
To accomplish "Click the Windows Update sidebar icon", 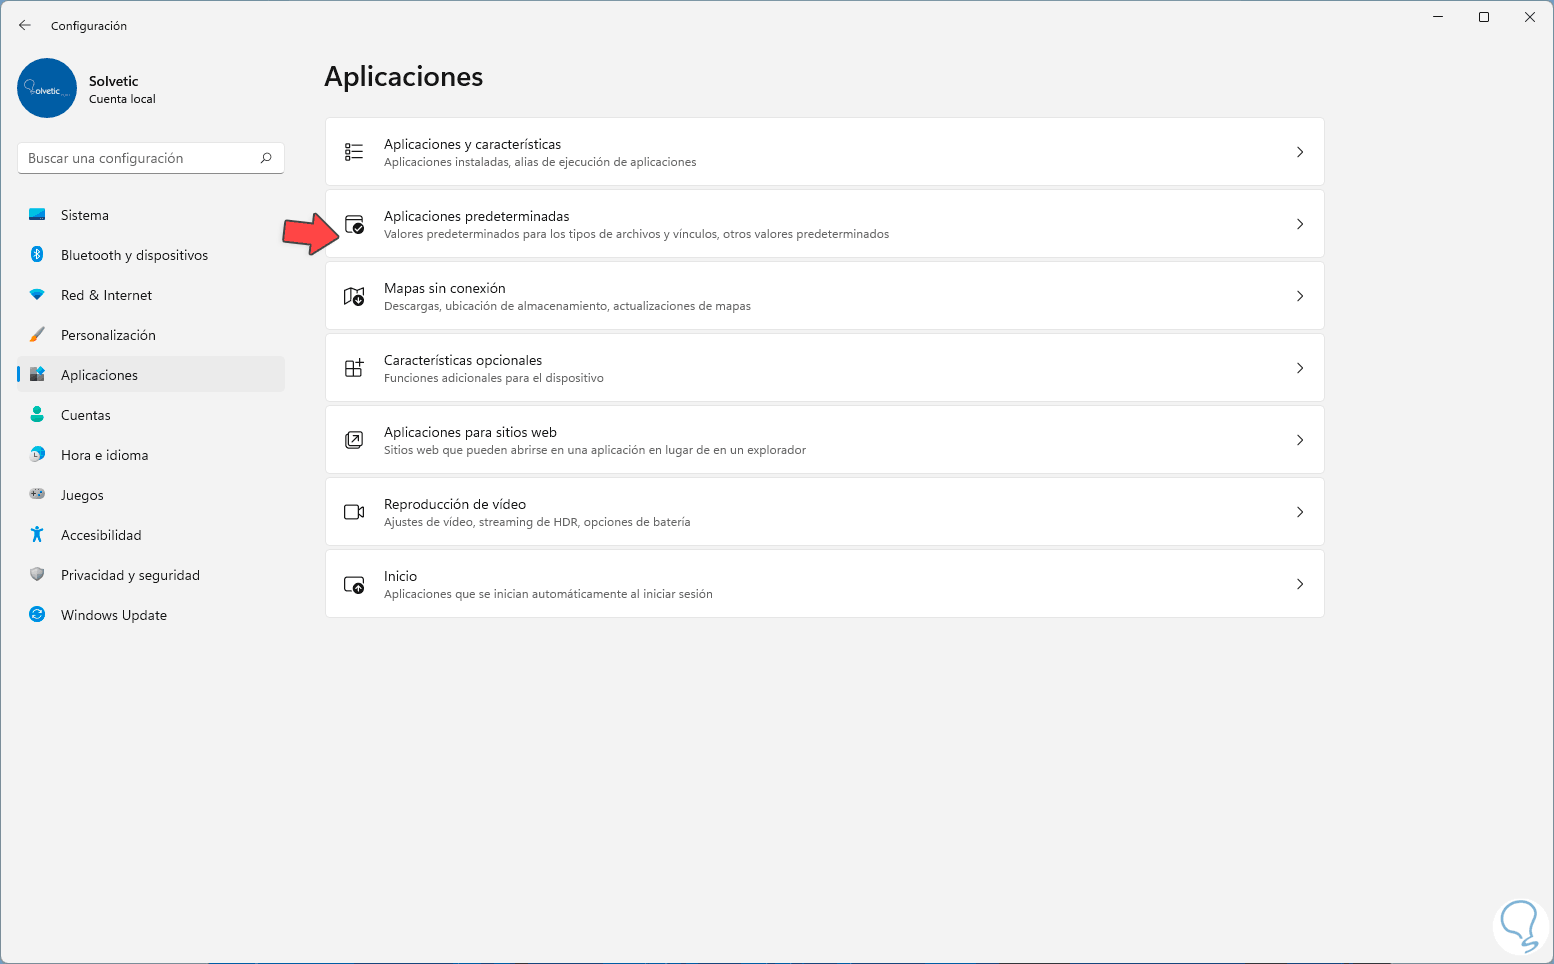I will pyautogui.click(x=37, y=615).
